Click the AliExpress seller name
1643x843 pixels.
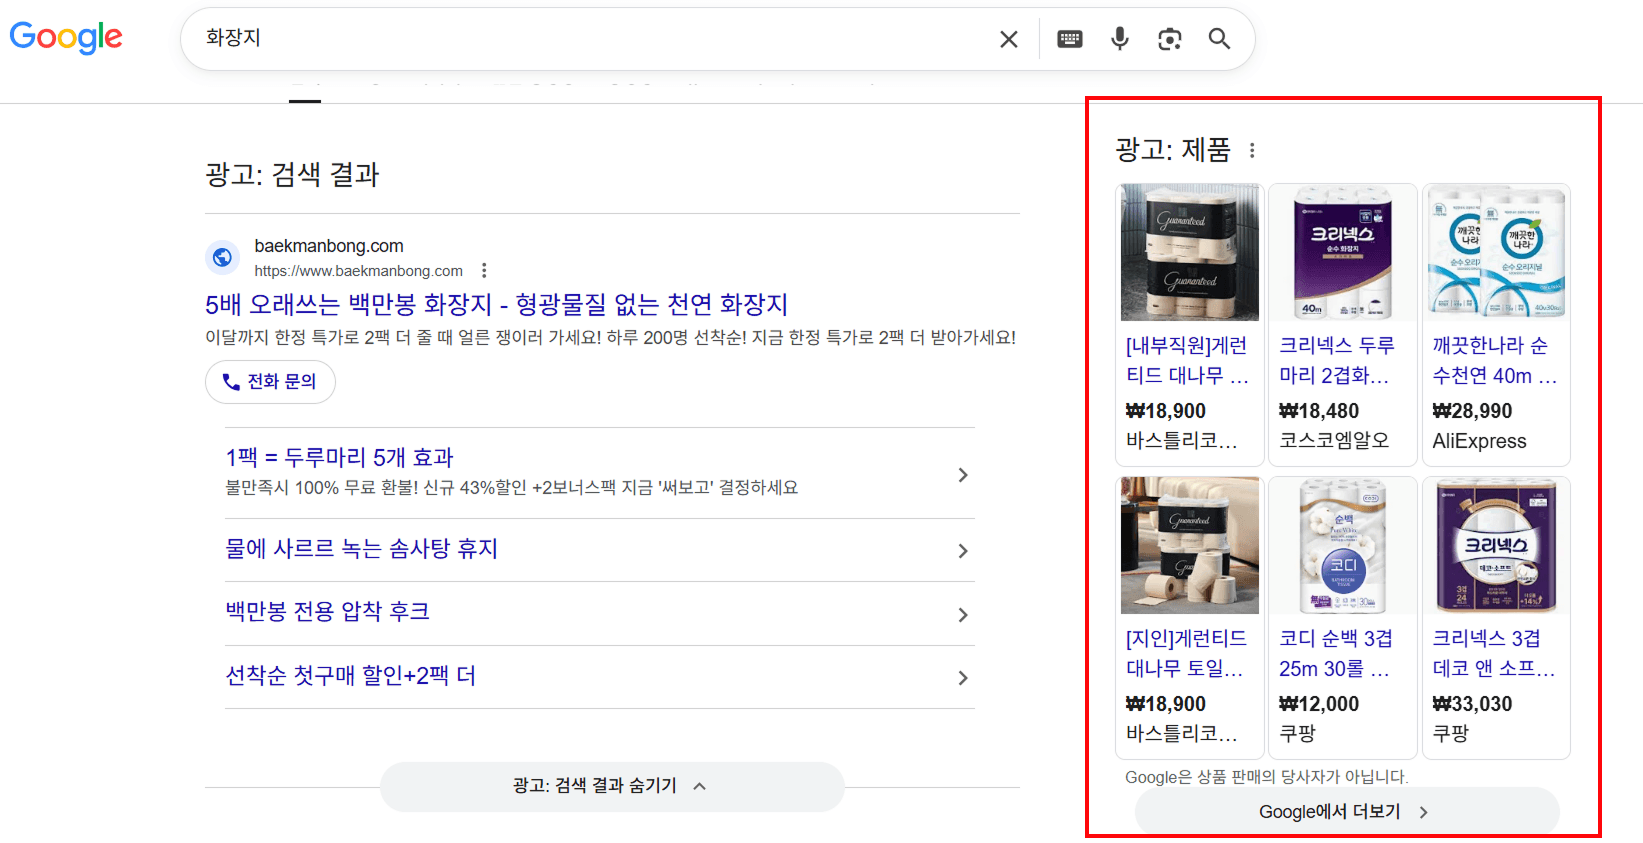click(x=1479, y=441)
